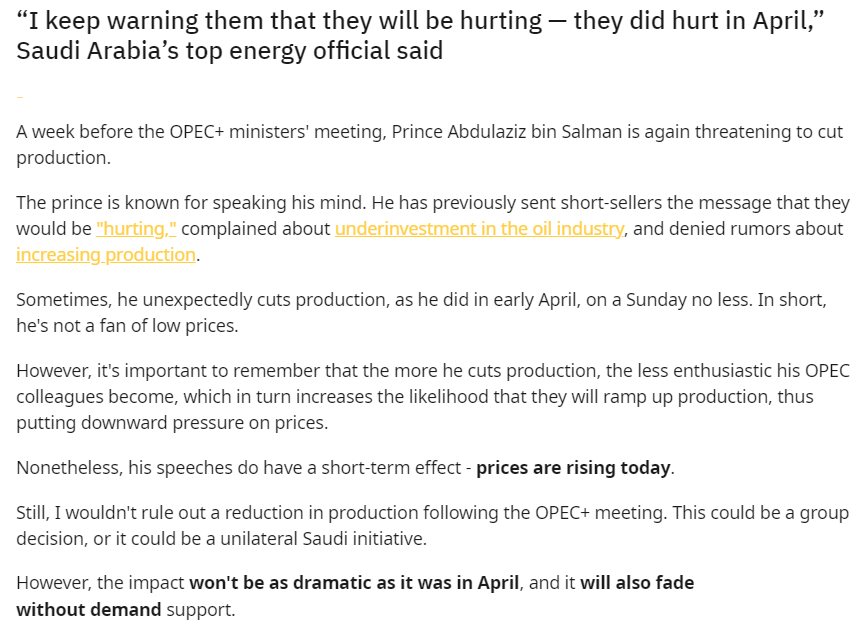Viewport: 860px width, 628px height.
Task: Click the text "complained about" between the links
Action: pyautogui.click(x=256, y=228)
